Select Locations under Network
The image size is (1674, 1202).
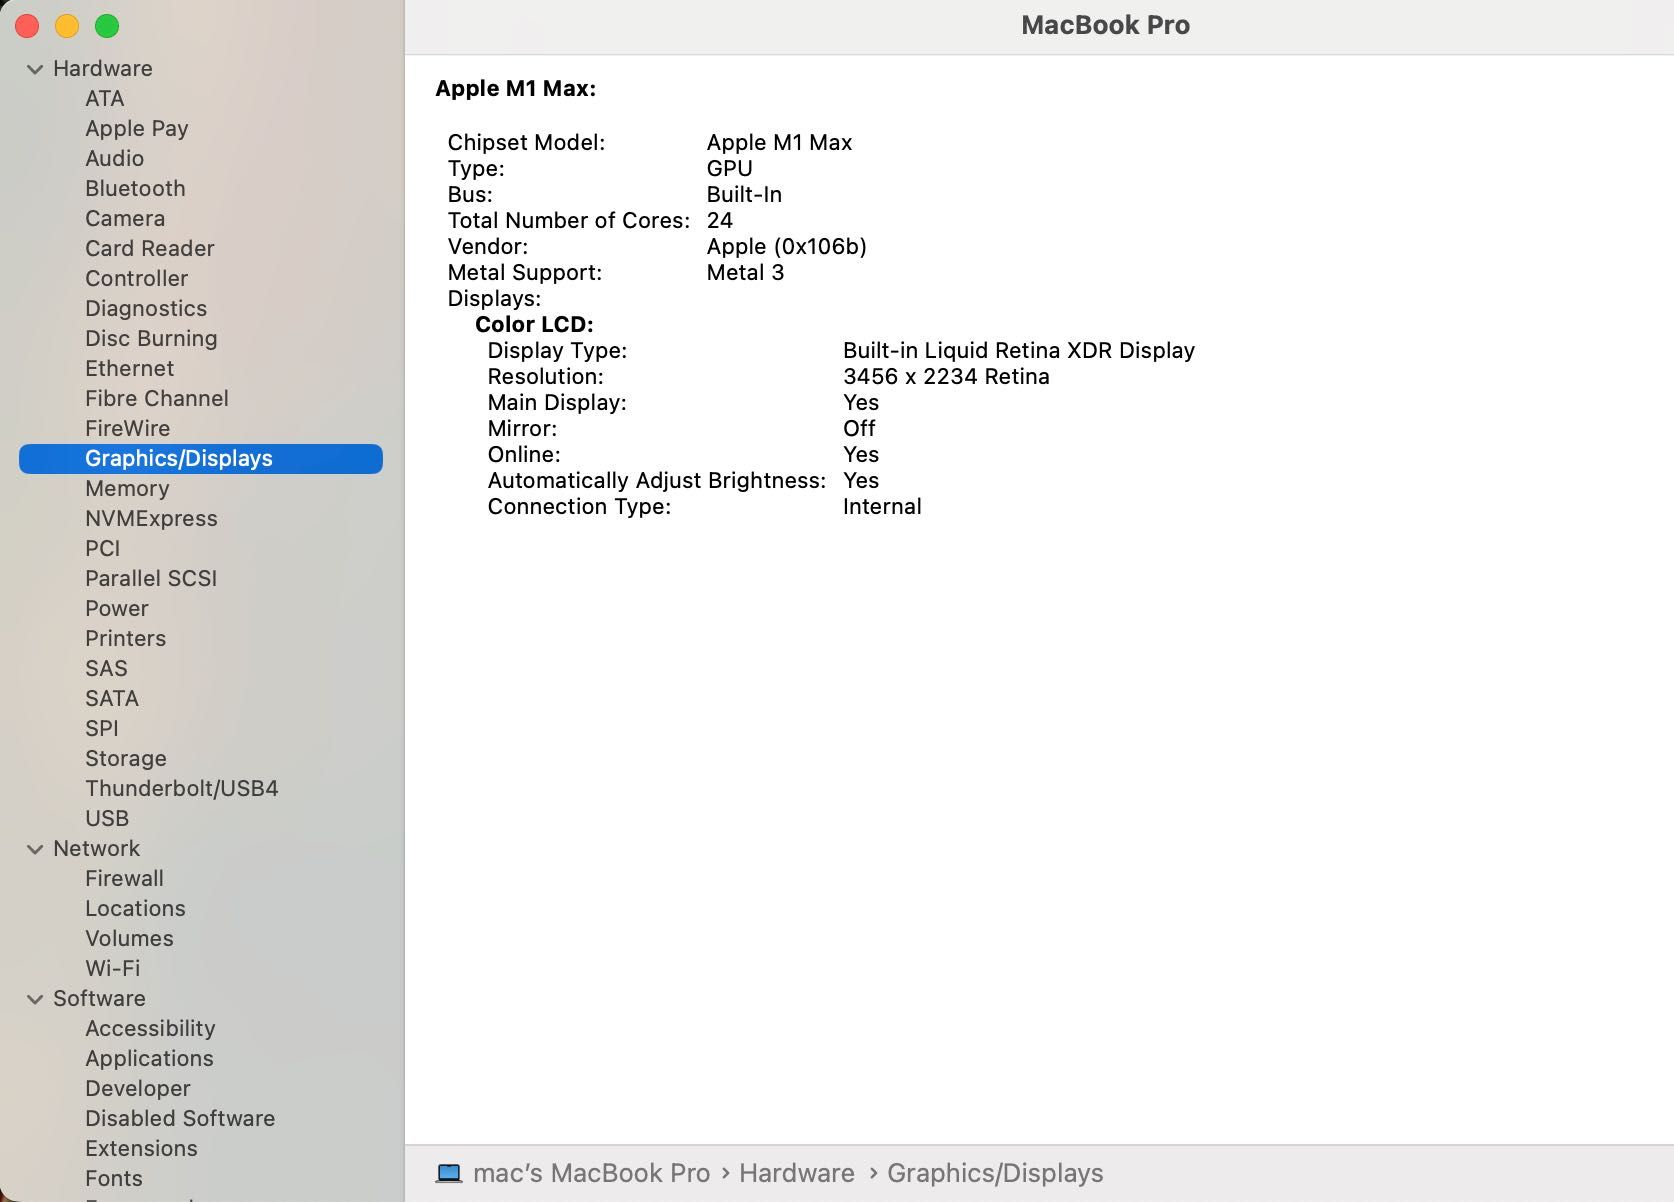pyautogui.click(x=136, y=908)
